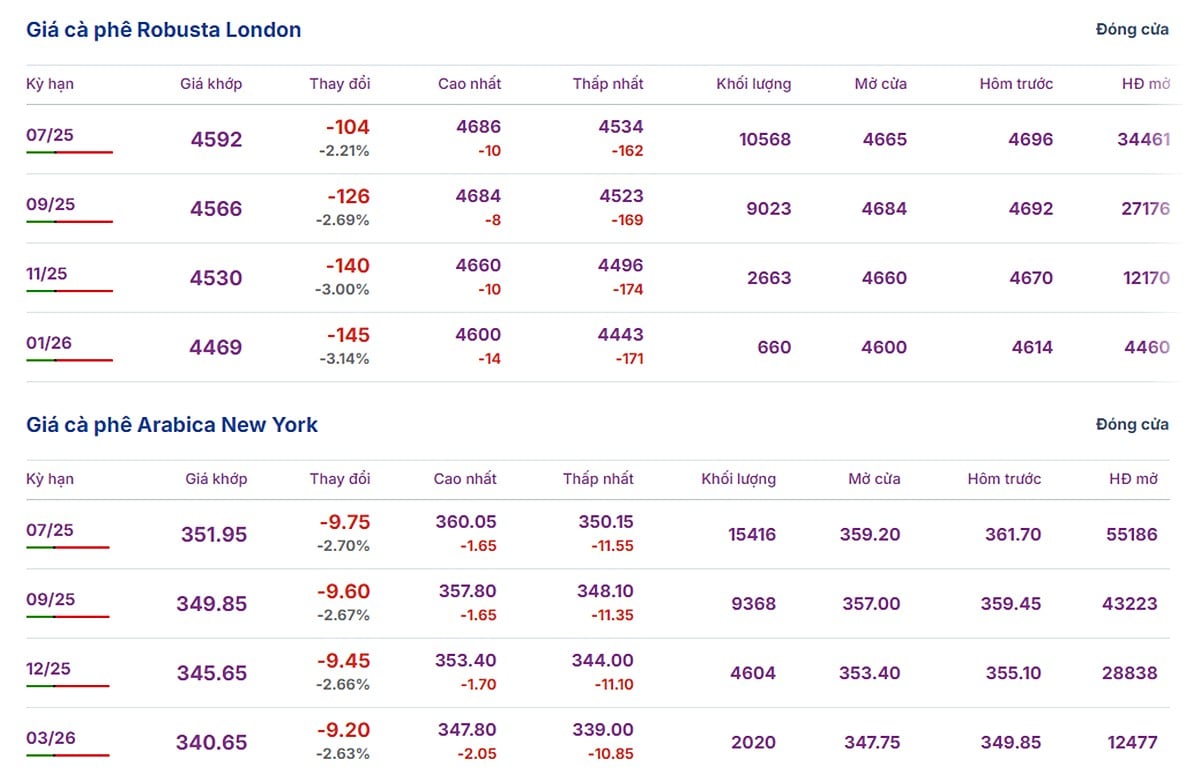Sort Robusta table by Khối lượng column

[x=754, y=84]
